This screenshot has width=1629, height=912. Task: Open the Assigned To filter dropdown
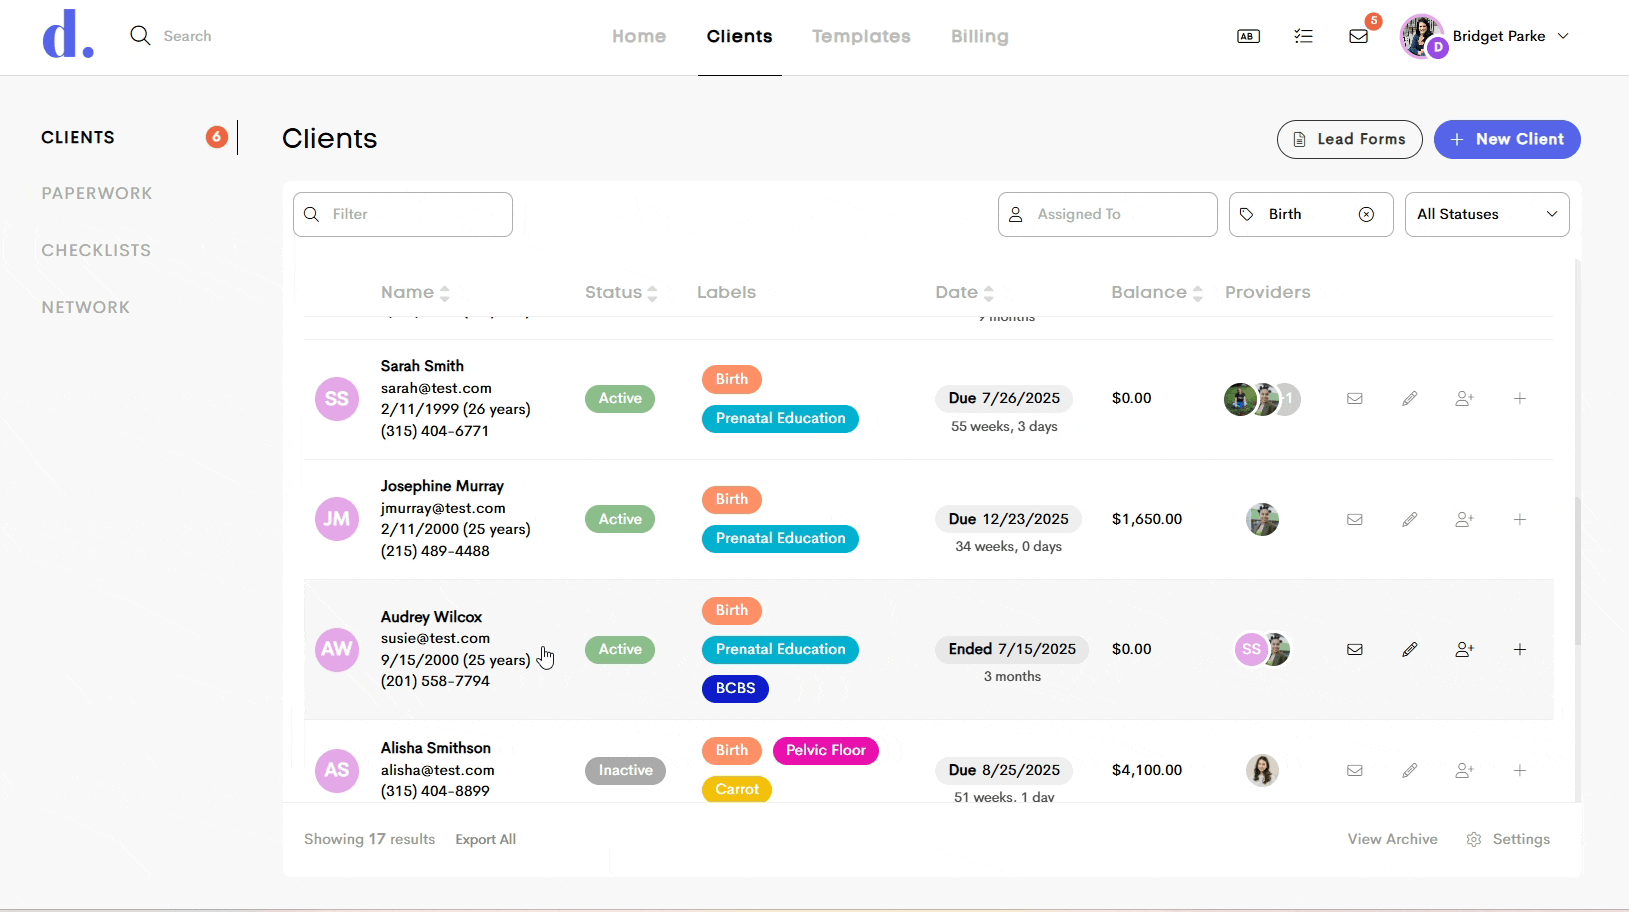coord(1108,214)
